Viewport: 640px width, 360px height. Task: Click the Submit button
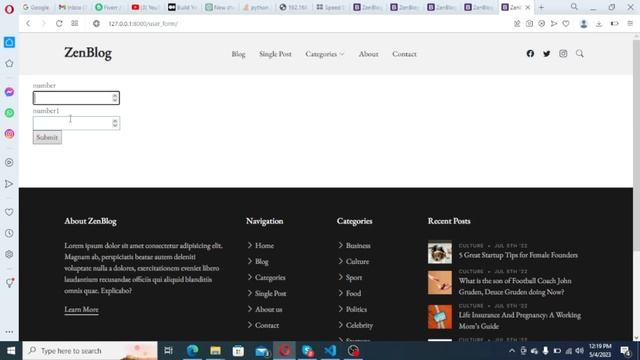tap(47, 137)
